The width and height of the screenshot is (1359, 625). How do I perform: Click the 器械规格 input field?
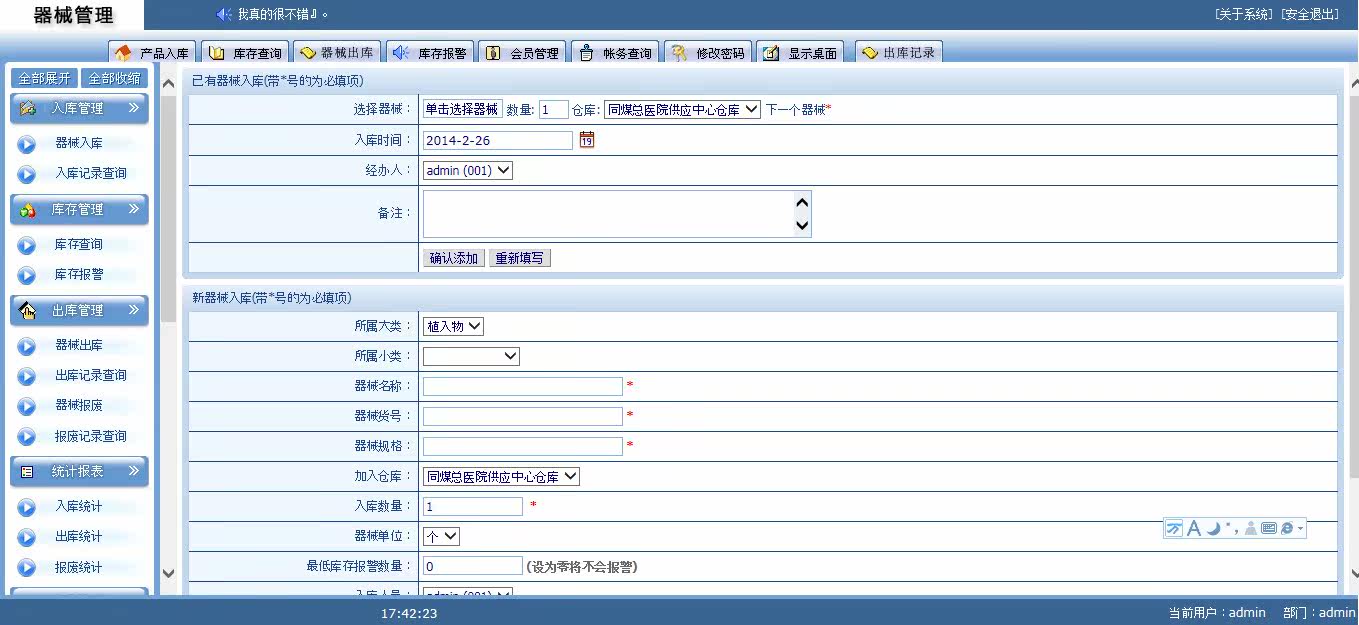tap(523, 446)
